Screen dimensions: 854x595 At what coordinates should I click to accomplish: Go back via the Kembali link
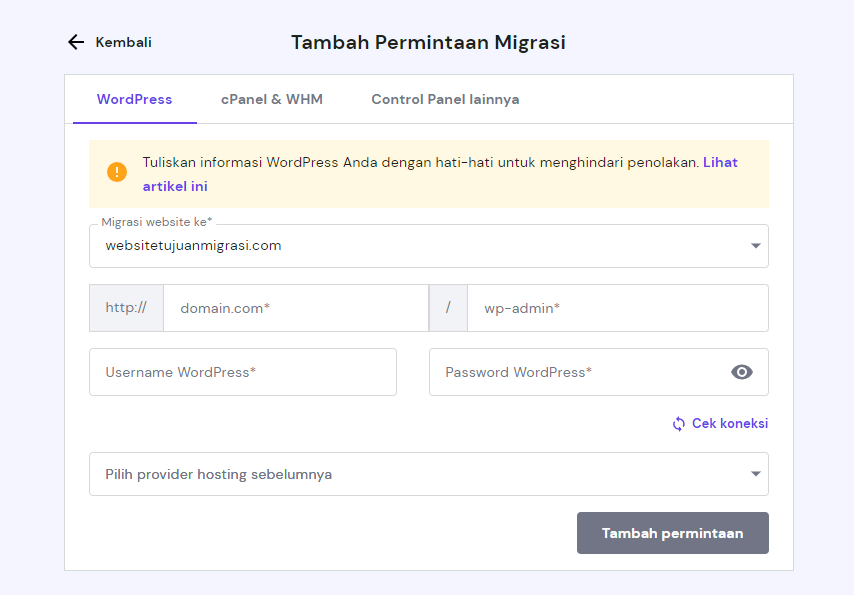coord(123,42)
